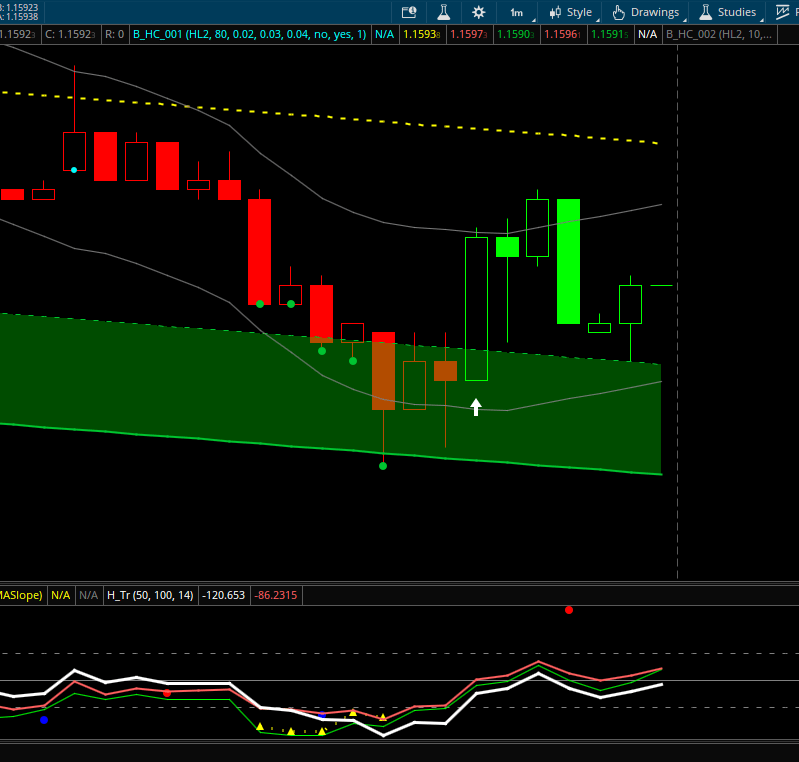Image resolution: width=799 pixels, height=762 pixels.
Task: Click the C: 1.15923 close price readout
Action: 70,34
